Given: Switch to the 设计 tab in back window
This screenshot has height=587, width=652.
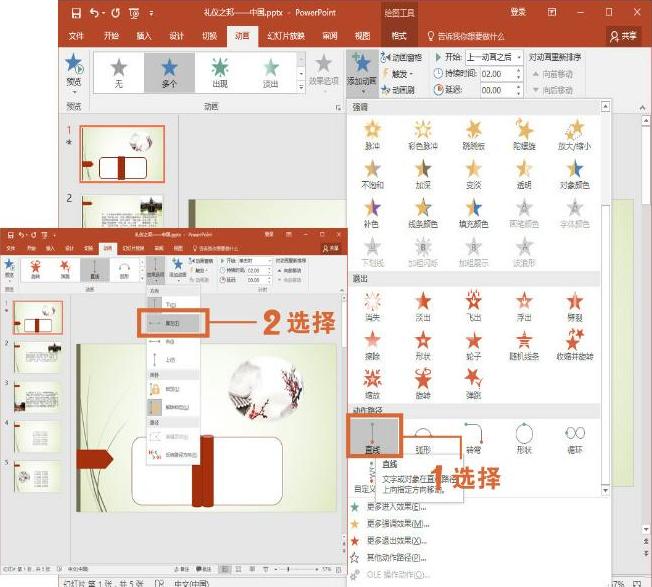Looking at the screenshot, I should coord(176,36).
